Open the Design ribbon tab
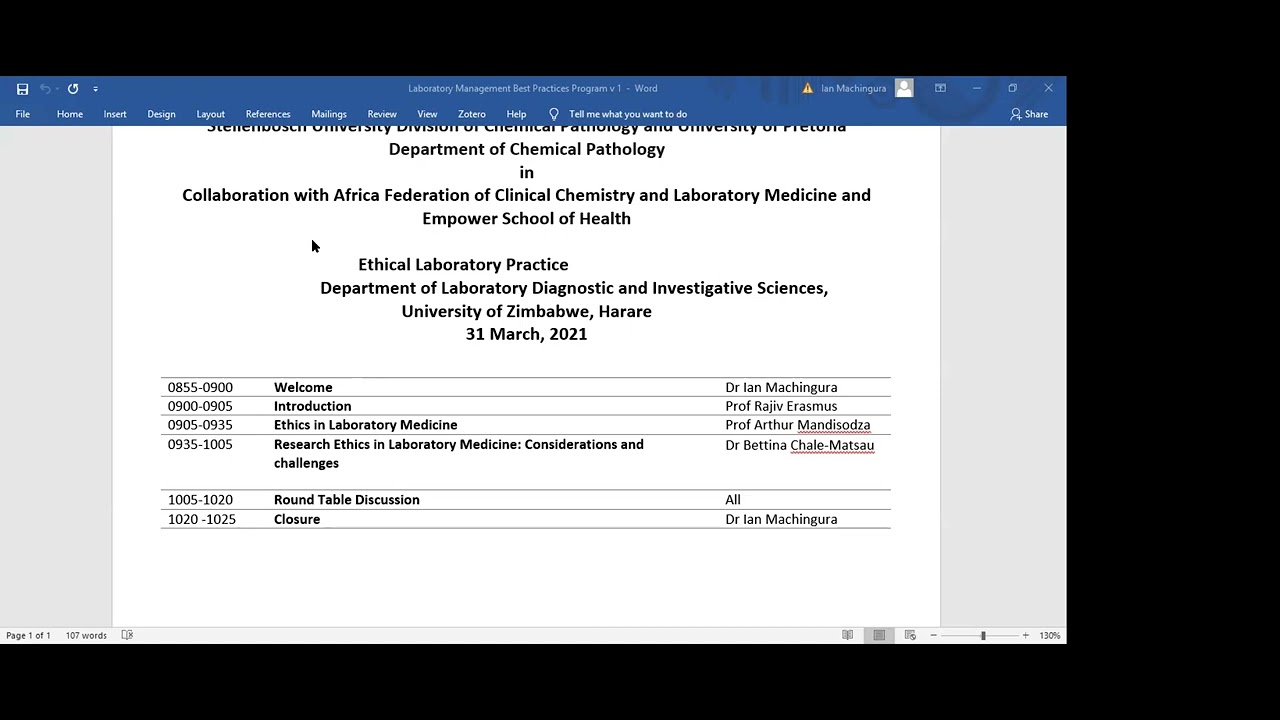1280x720 pixels. (x=161, y=114)
